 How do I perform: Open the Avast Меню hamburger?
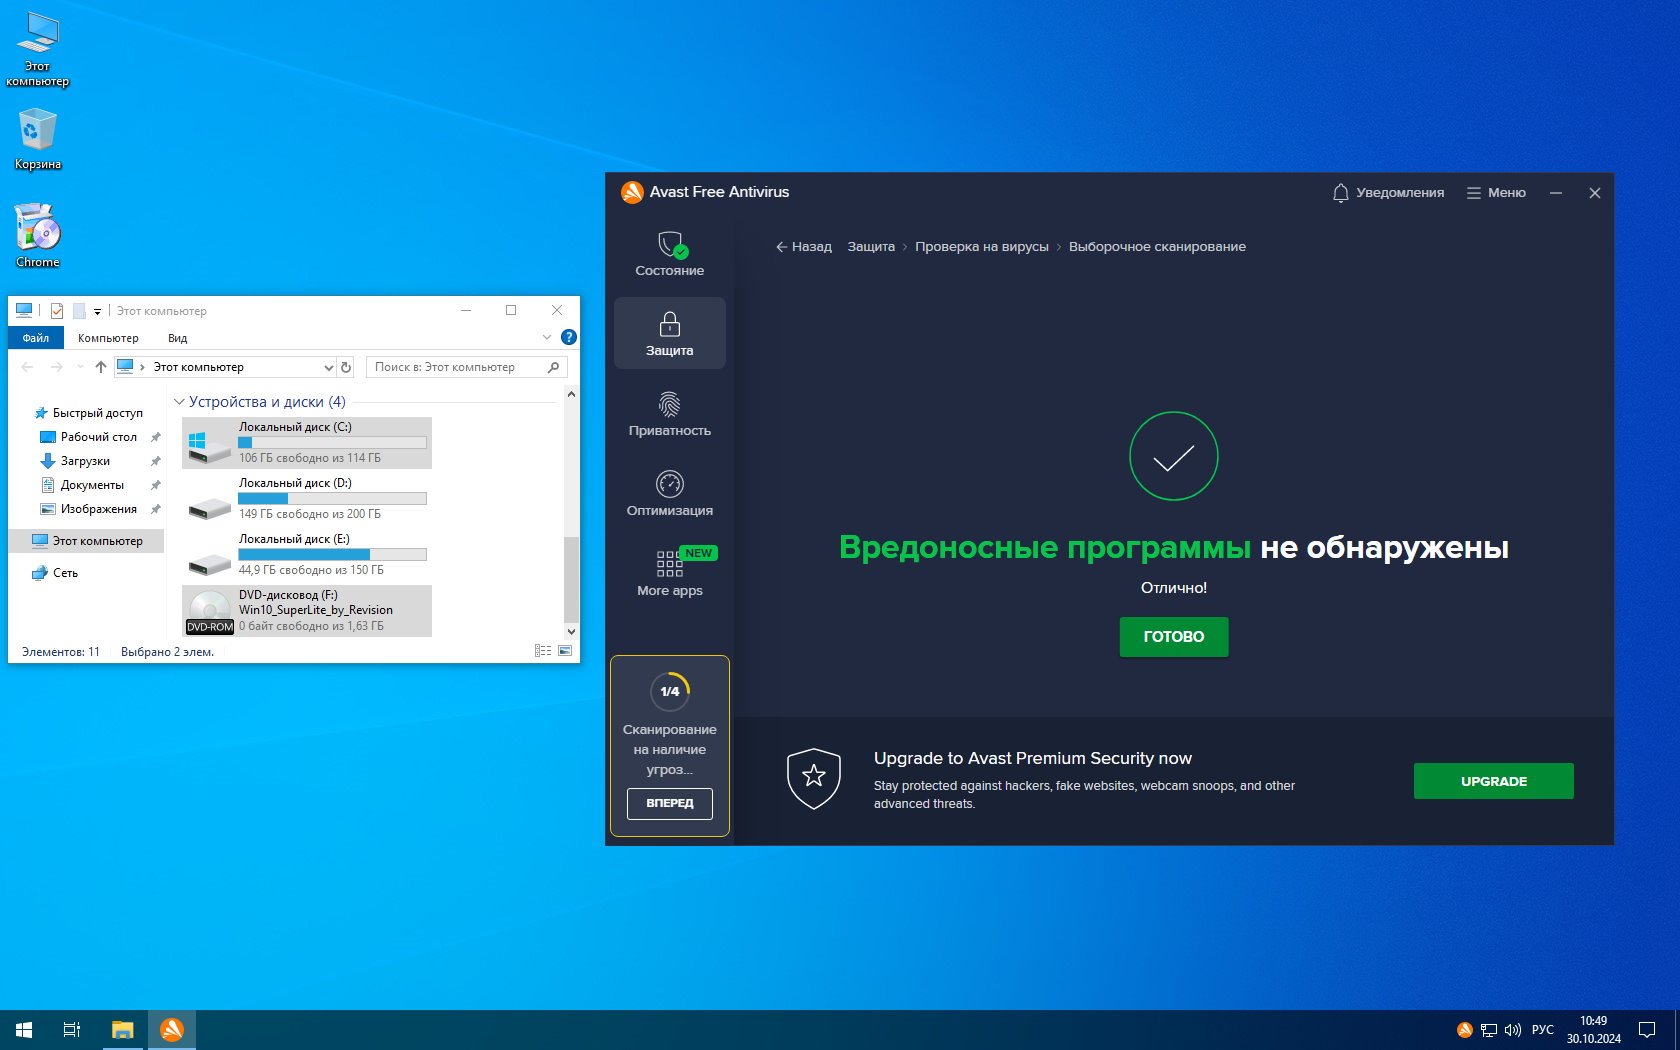coord(1496,193)
